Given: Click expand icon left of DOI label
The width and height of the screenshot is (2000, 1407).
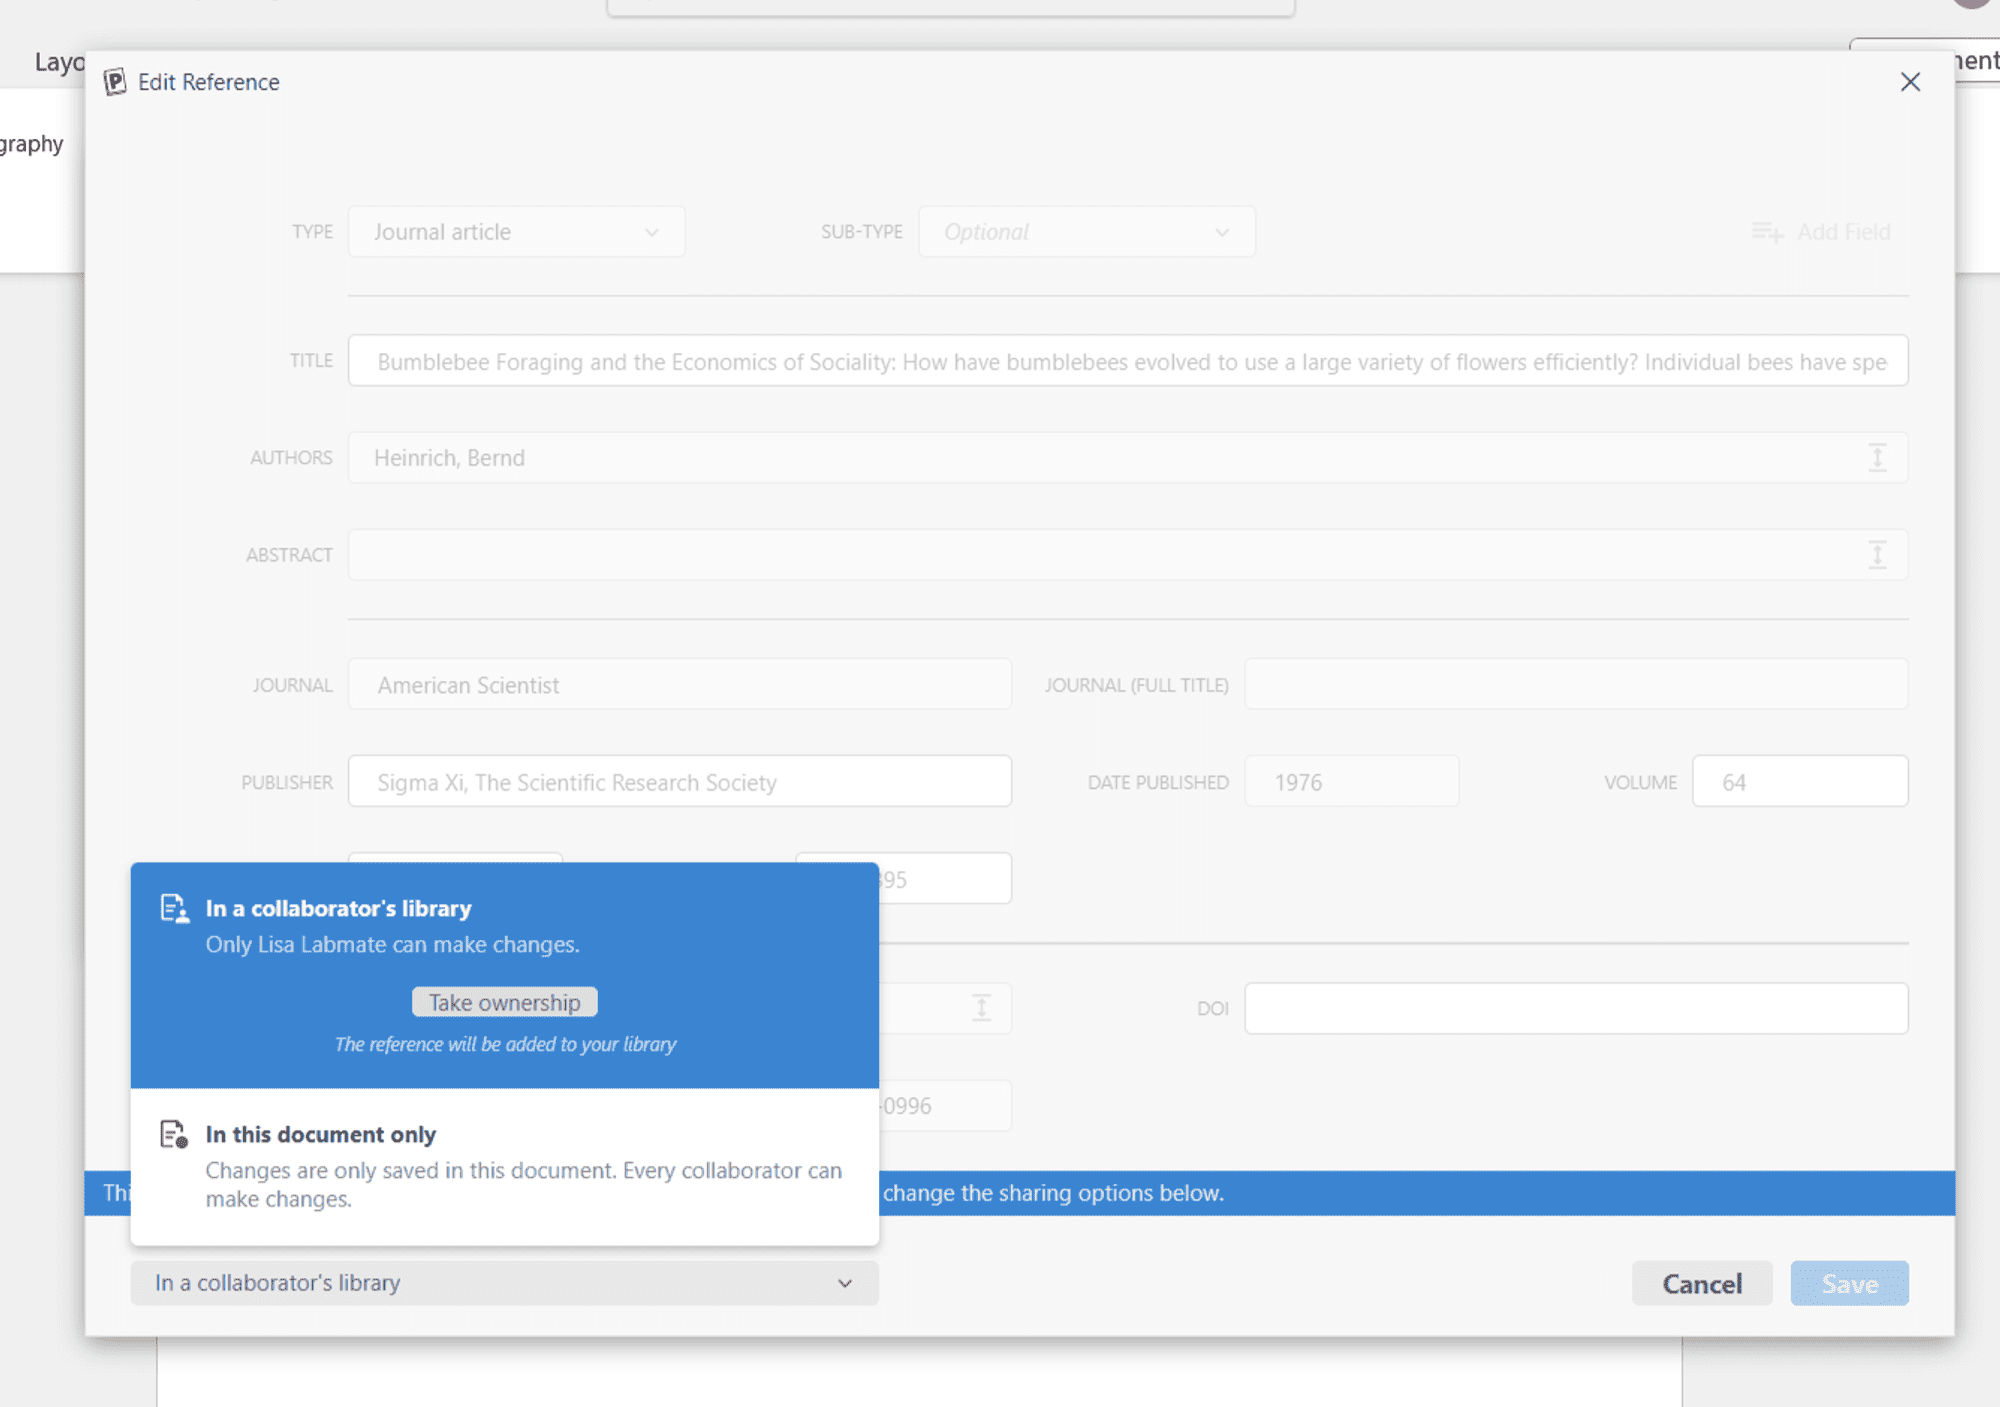Looking at the screenshot, I should [x=981, y=1008].
